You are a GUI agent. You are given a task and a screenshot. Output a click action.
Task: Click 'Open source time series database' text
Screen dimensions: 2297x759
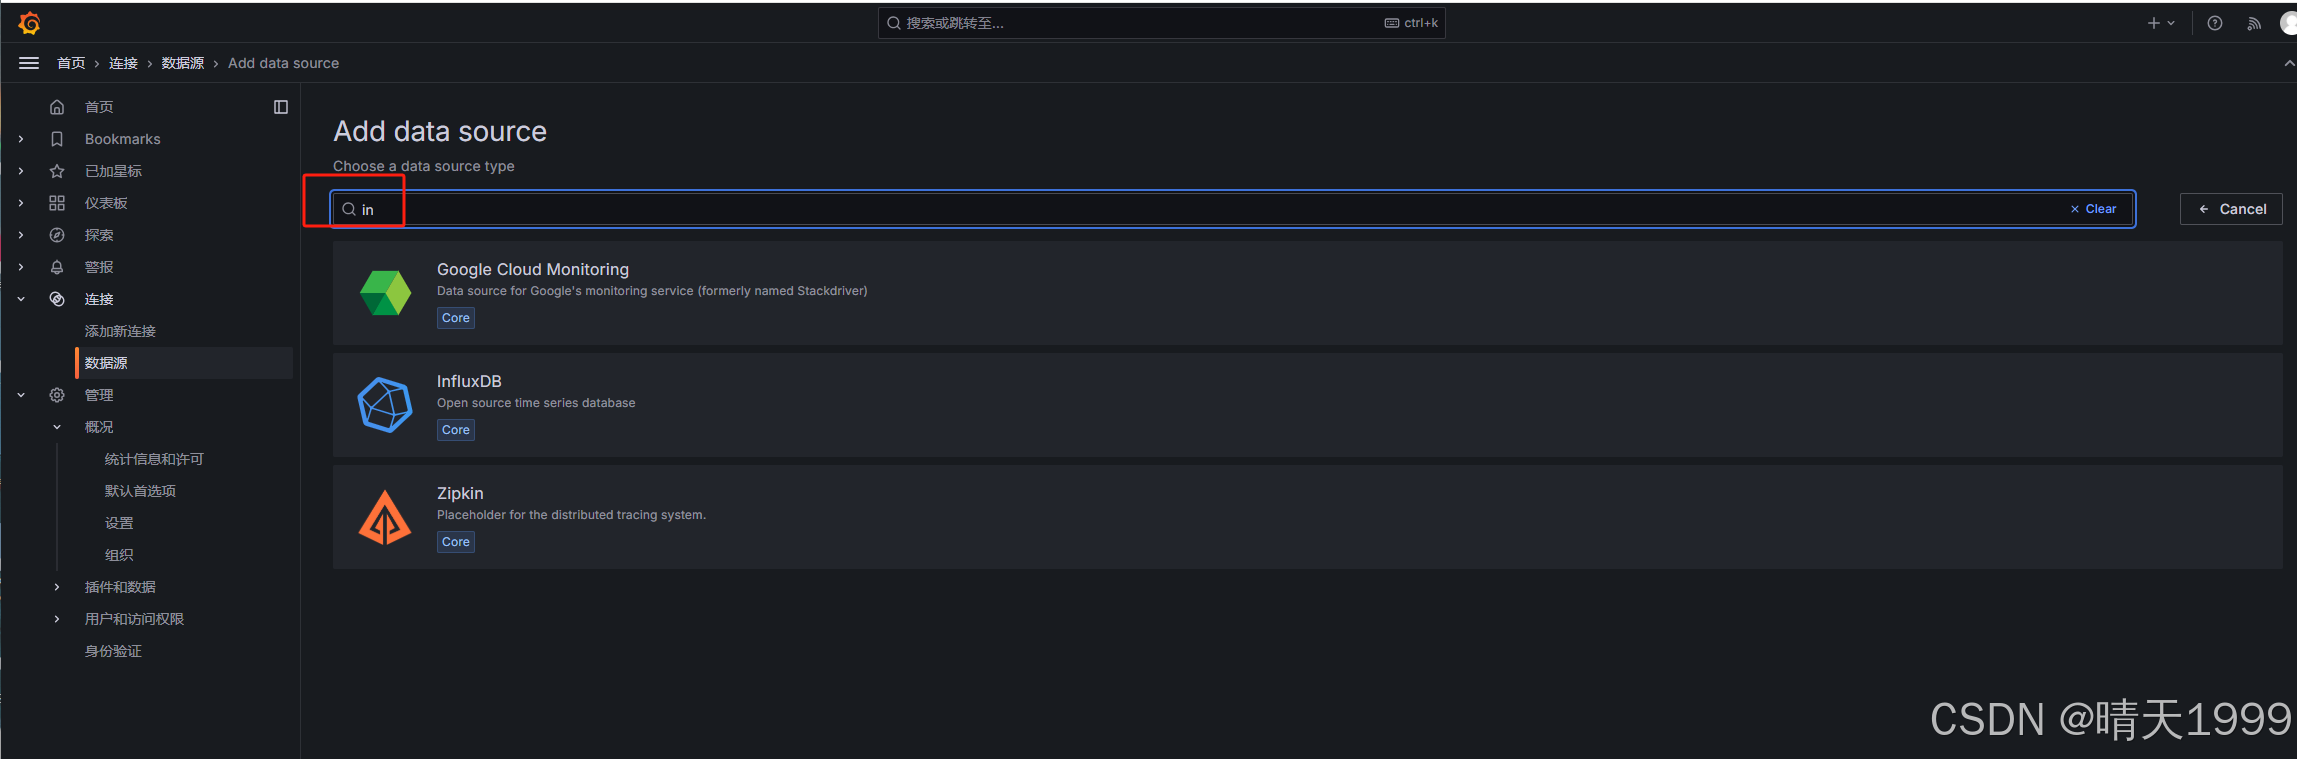[536, 403]
